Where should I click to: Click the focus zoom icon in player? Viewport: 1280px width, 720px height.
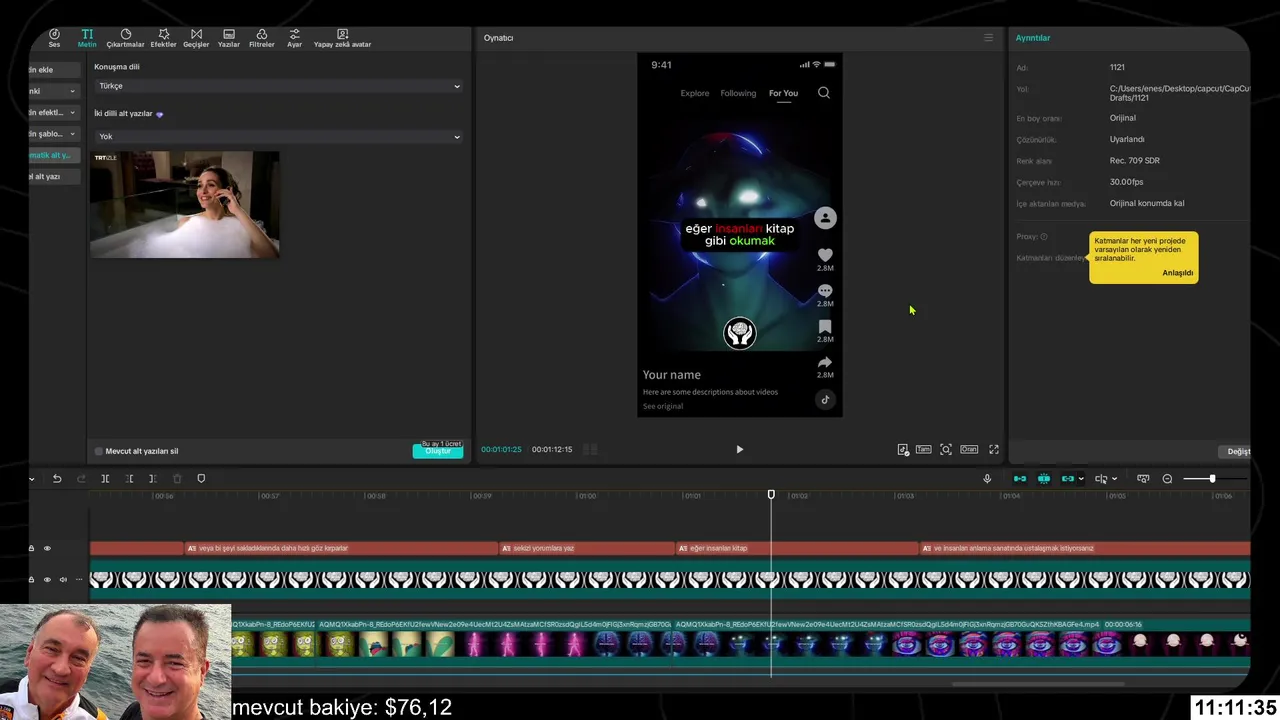946,450
